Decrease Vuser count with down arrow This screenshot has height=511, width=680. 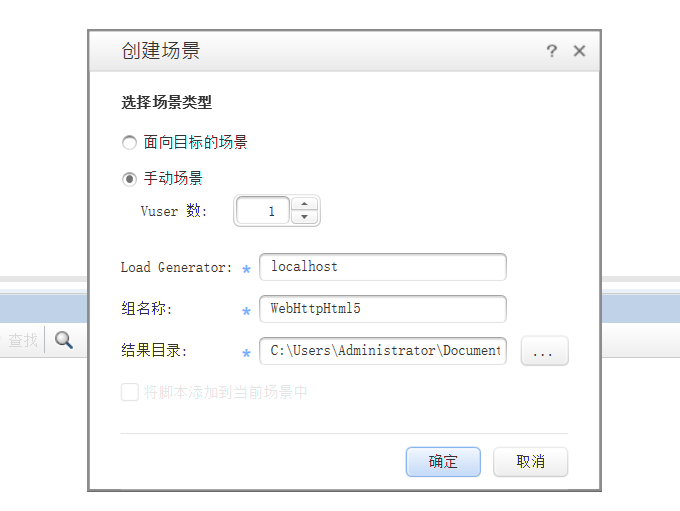[304, 217]
